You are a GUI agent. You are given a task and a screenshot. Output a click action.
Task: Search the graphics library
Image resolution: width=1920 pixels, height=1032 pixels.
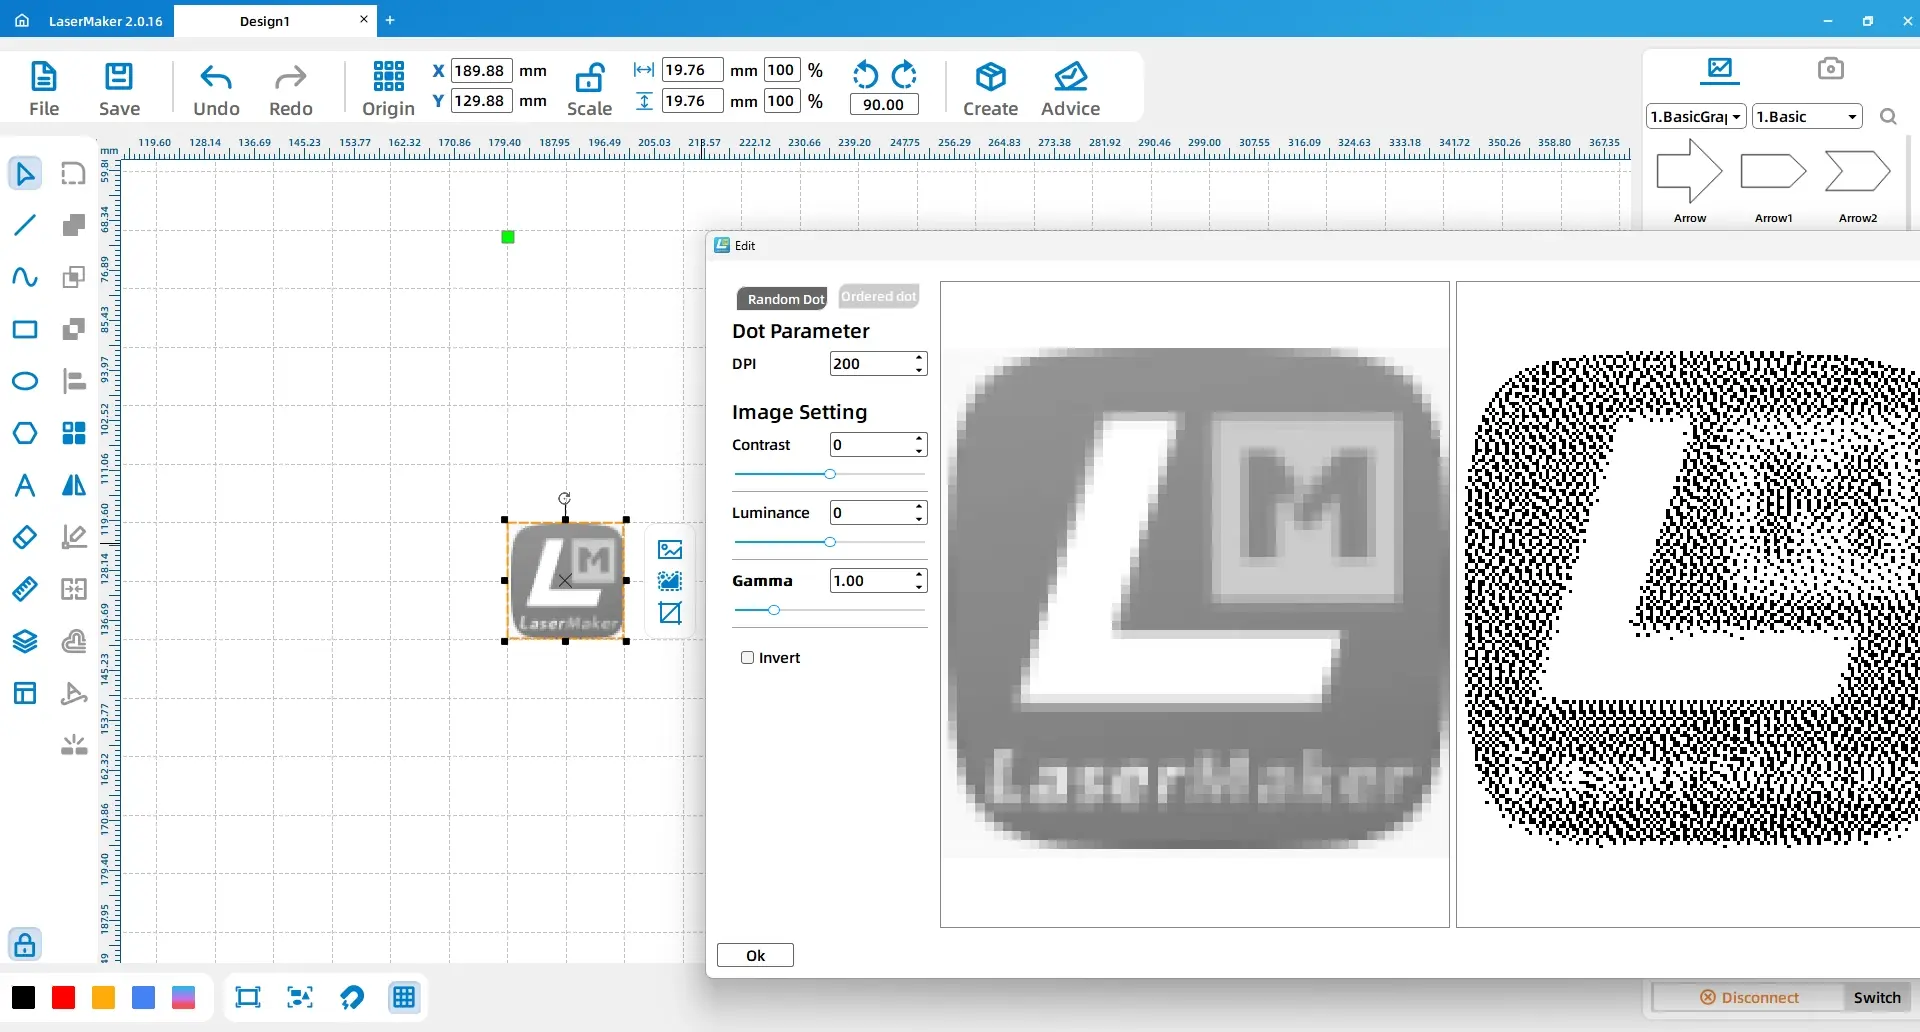point(1888,117)
